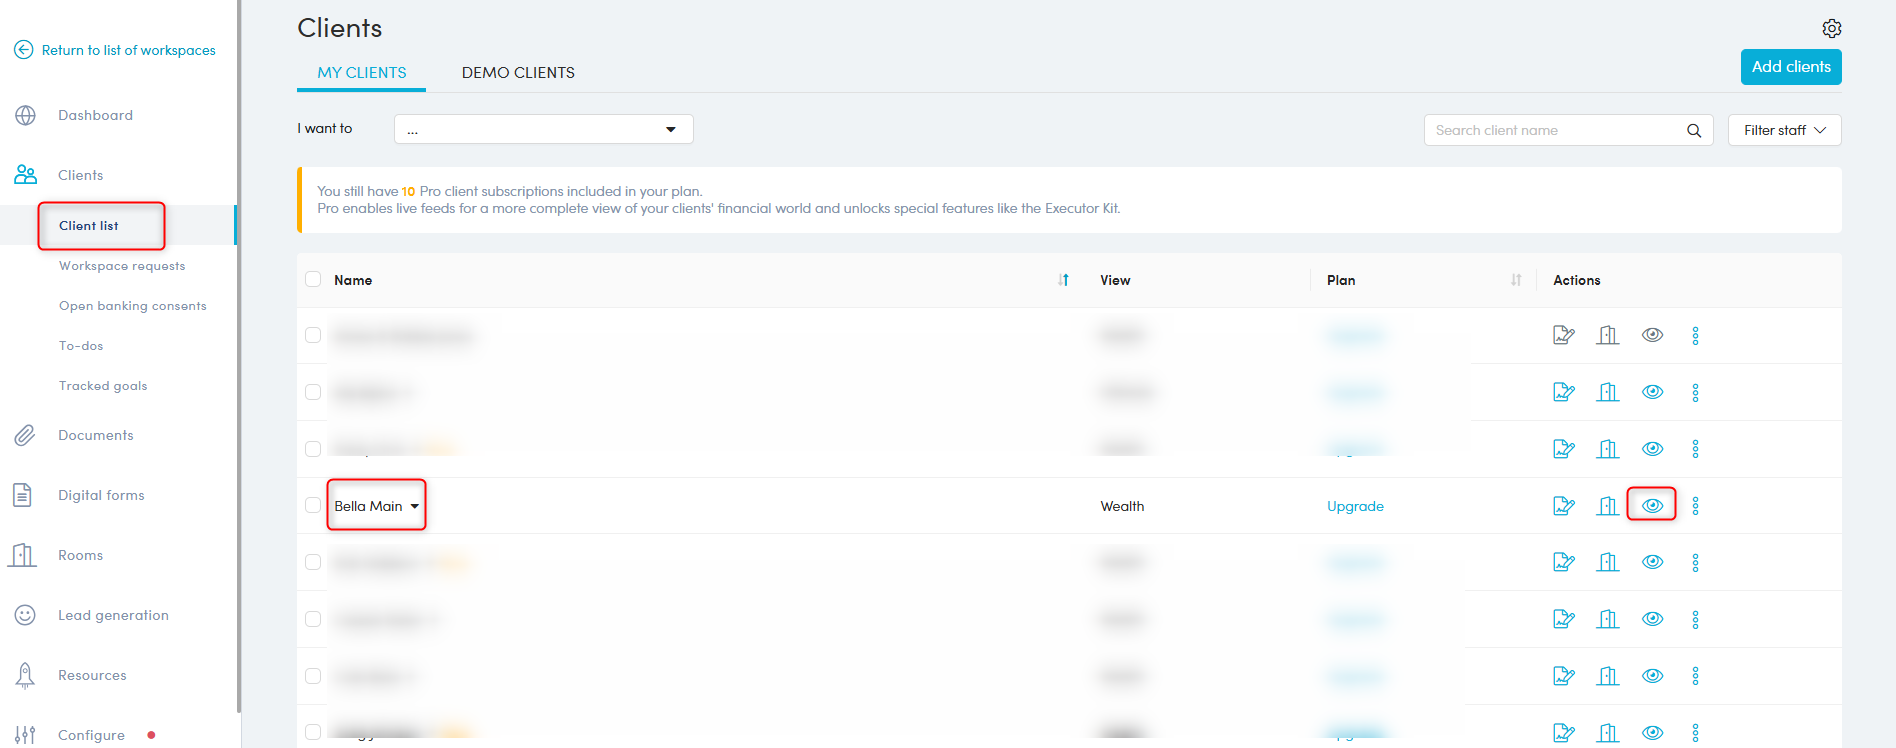This screenshot has width=1896, height=748.
Task: Open three-dot menu in Bella Main row
Action: [x=1695, y=506]
